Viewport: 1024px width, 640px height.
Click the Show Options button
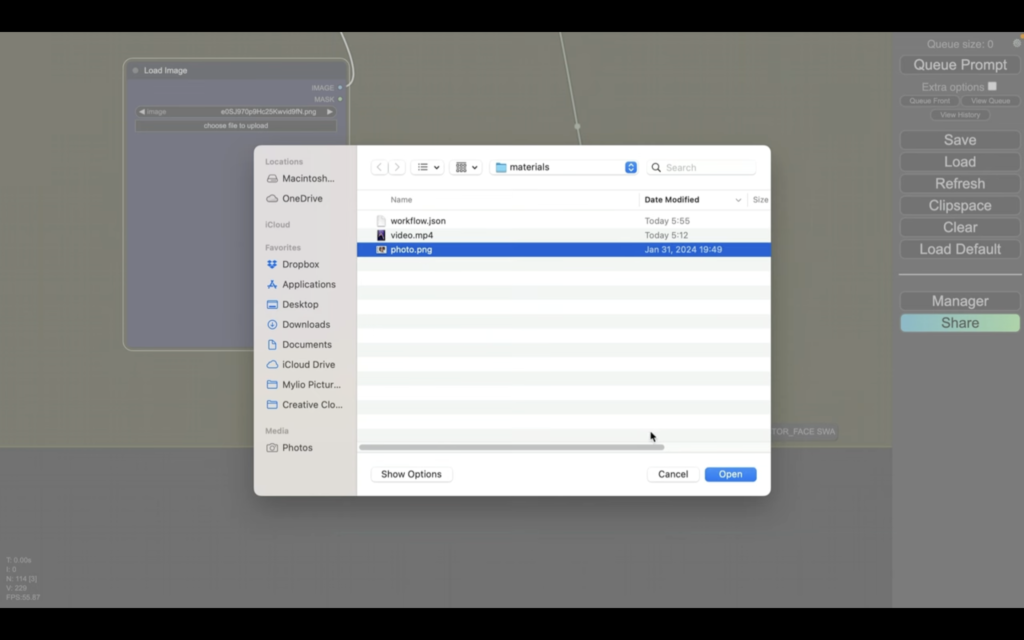pos(411,474)
